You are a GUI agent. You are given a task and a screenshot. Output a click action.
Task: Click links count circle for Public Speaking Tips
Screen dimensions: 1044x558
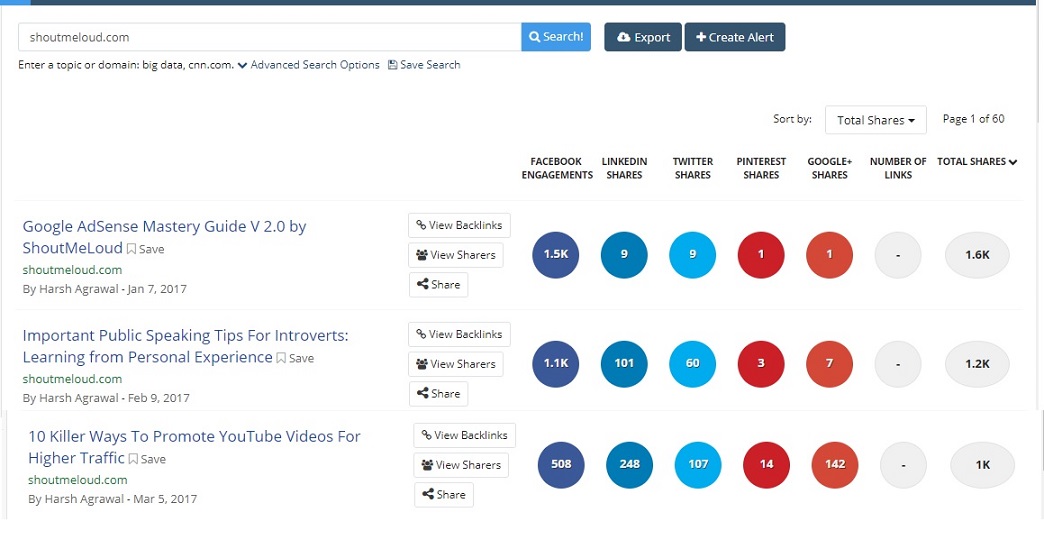pyautogui.click(x=898, y=364)
